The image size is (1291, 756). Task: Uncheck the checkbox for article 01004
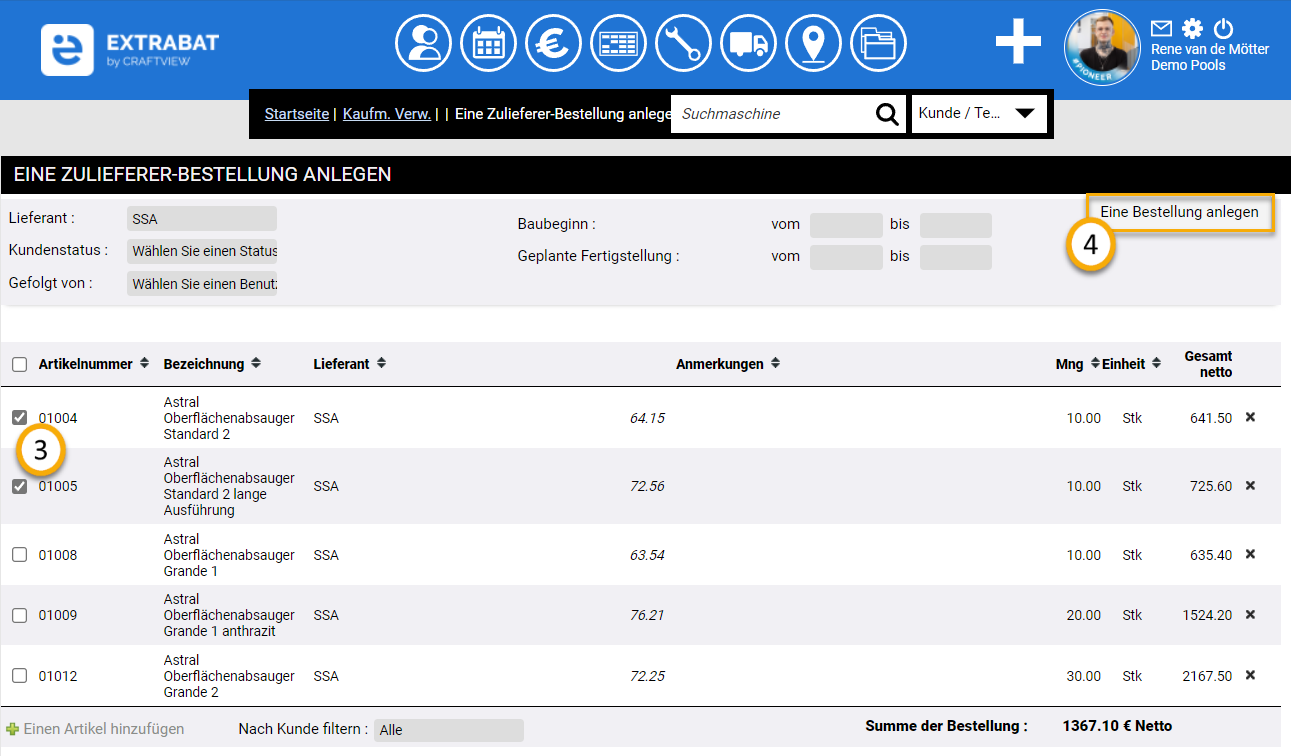(20, 418)
